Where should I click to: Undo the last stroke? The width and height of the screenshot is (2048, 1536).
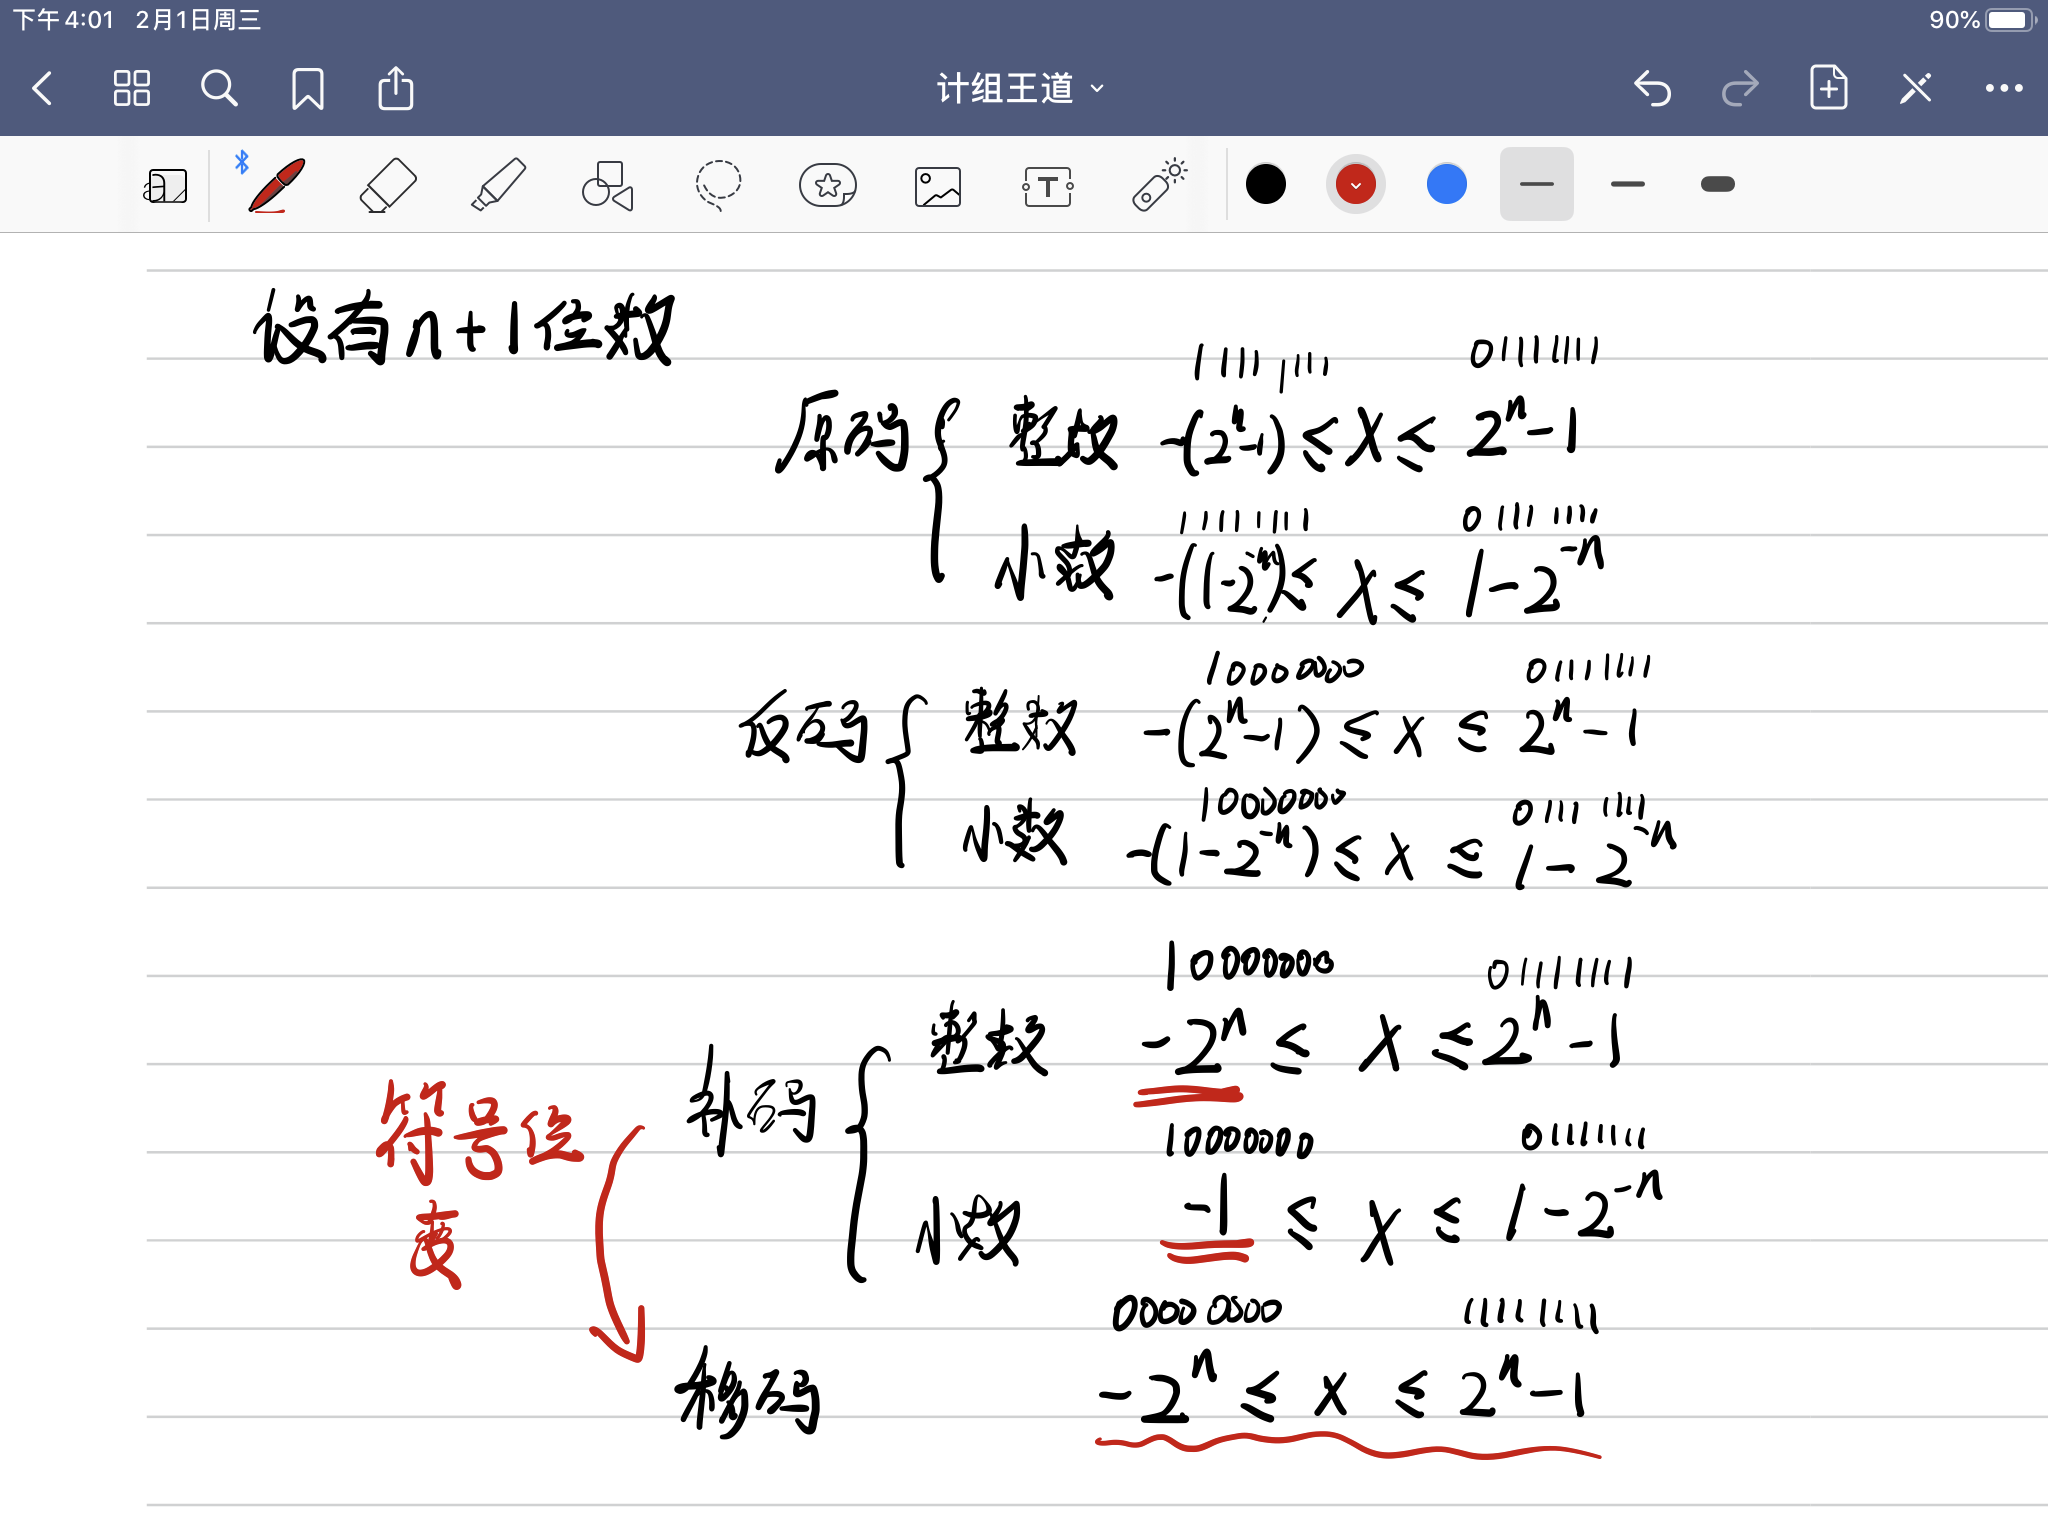point(1652,88)
